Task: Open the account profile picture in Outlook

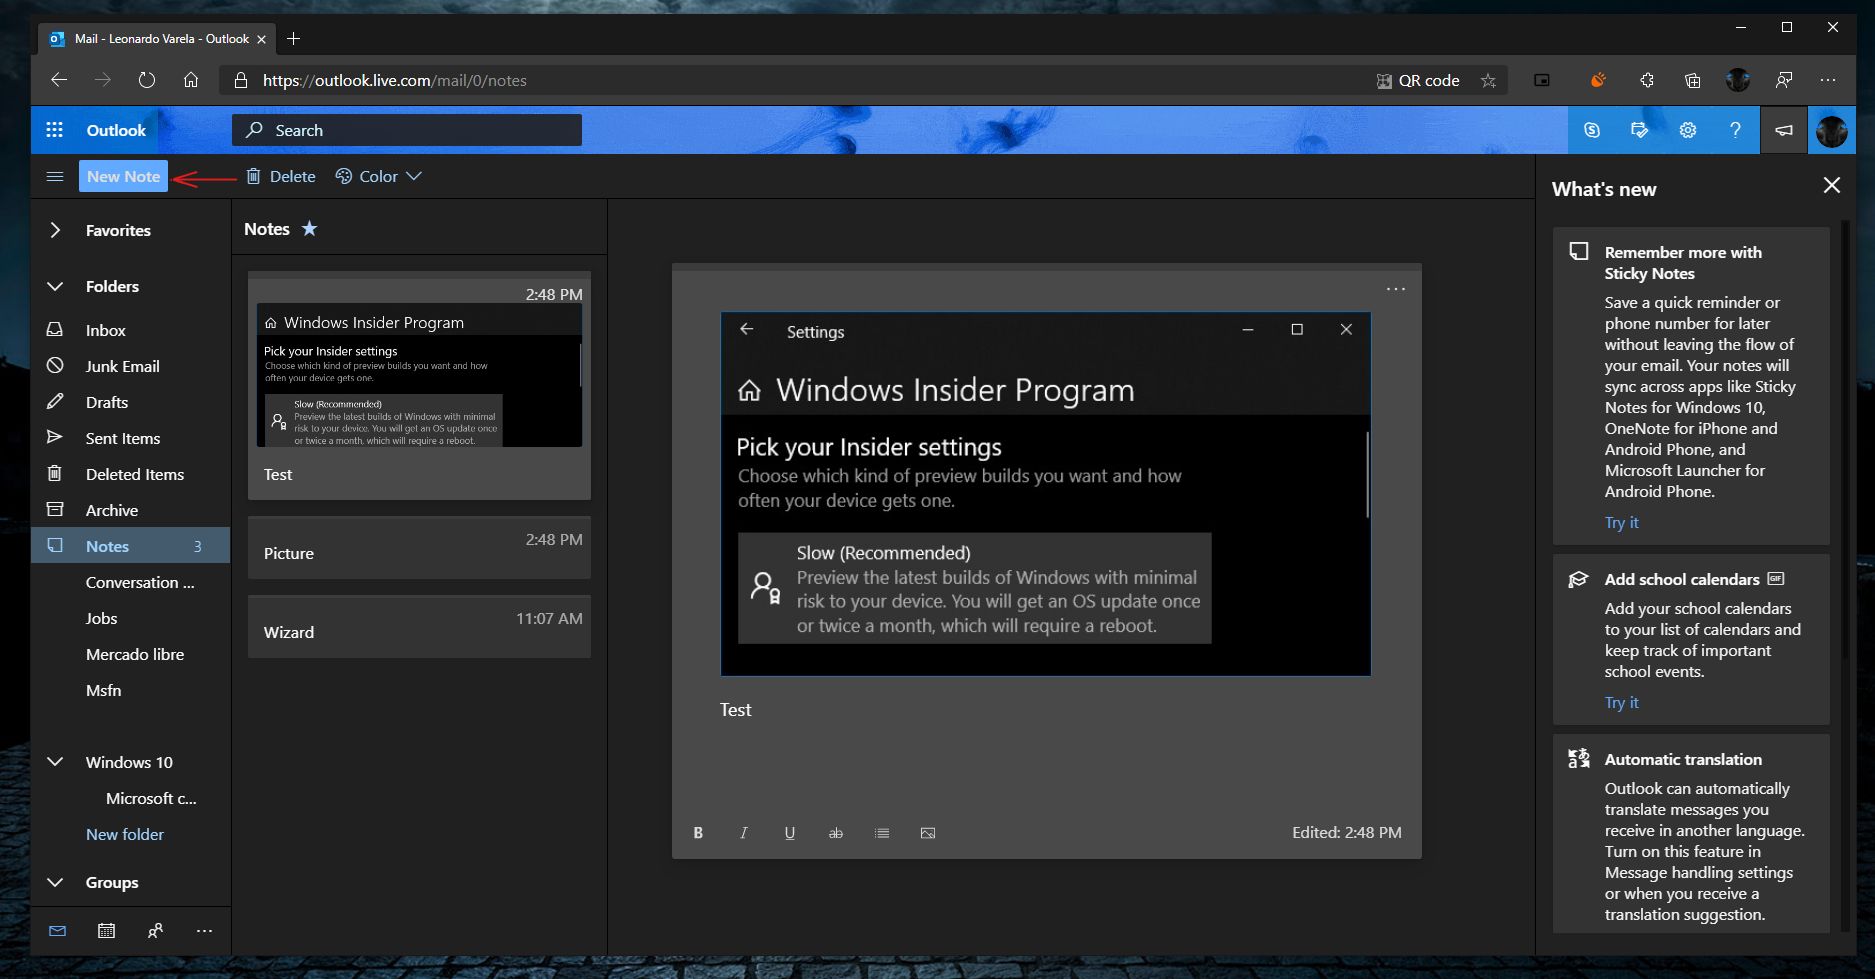Action: click(x=1832, y=130)
